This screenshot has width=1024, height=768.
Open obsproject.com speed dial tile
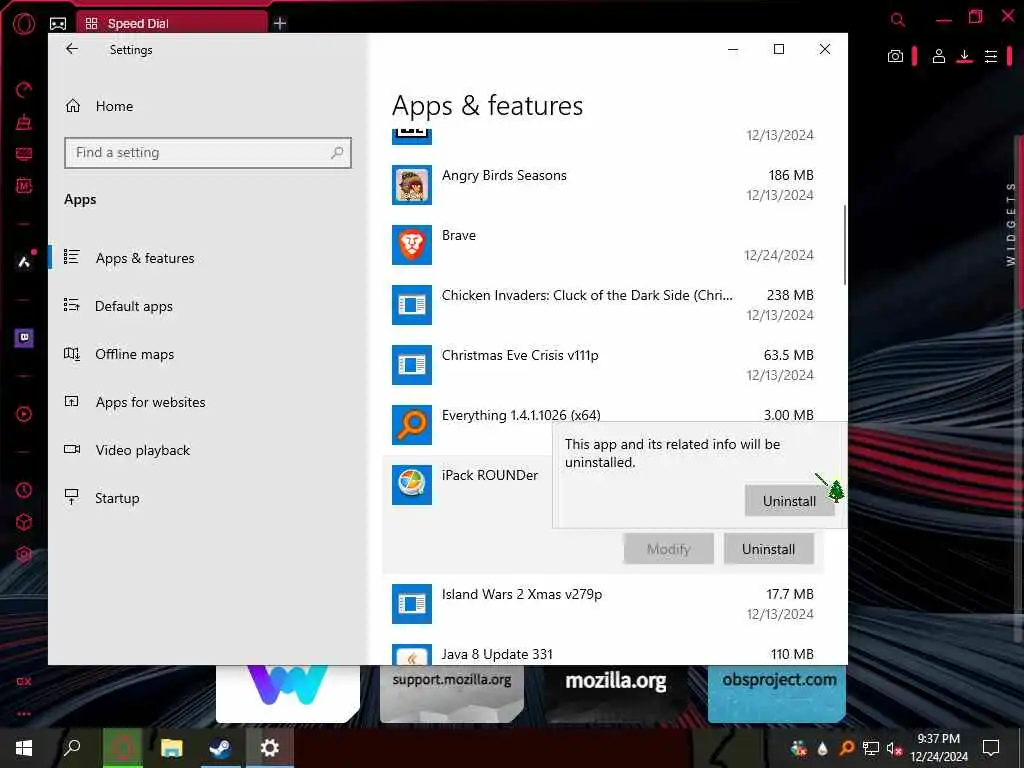(x=777, y=694)
